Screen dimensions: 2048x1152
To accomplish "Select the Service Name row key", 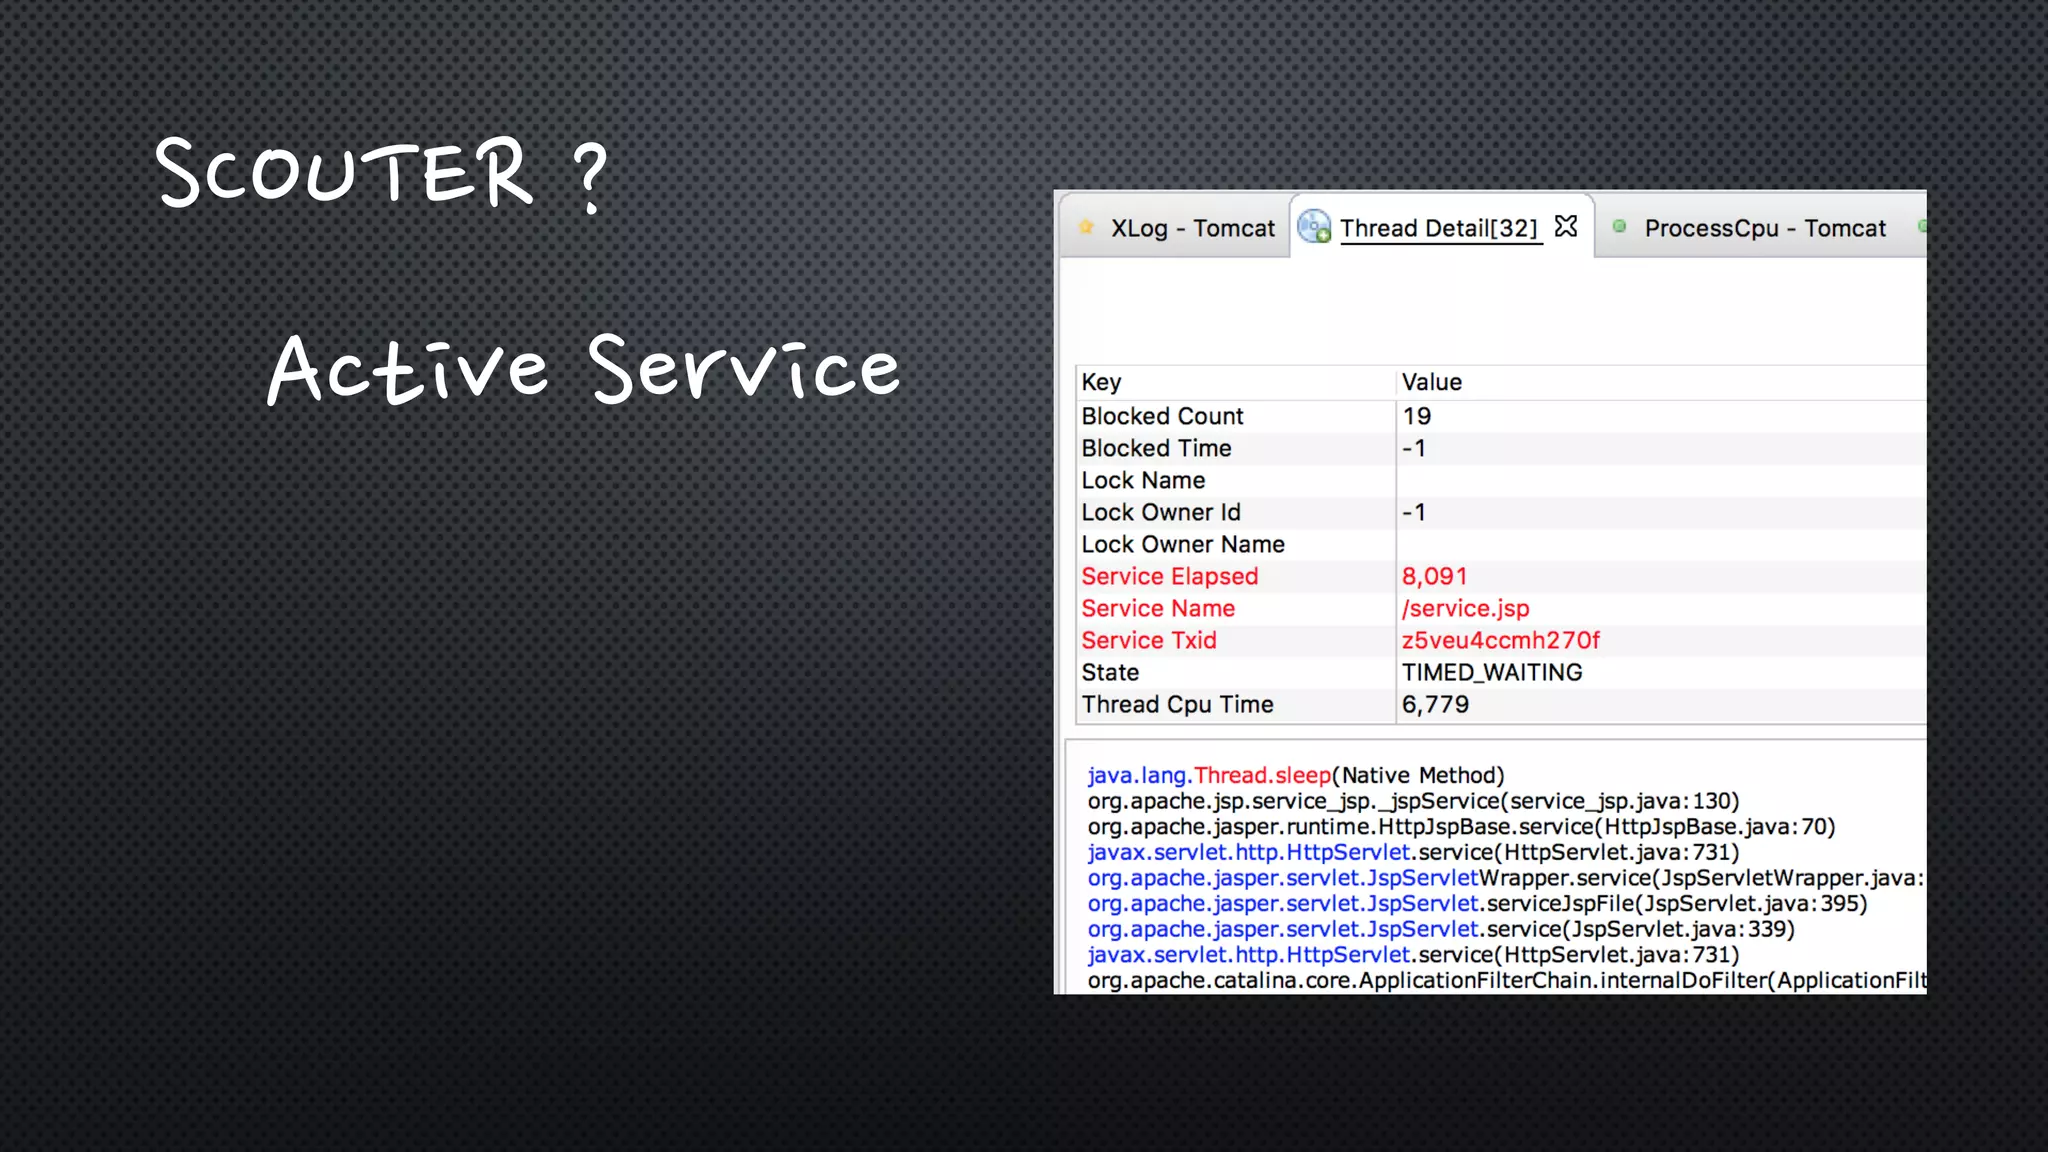I will pyautogui.click(x=1158, y=608).
